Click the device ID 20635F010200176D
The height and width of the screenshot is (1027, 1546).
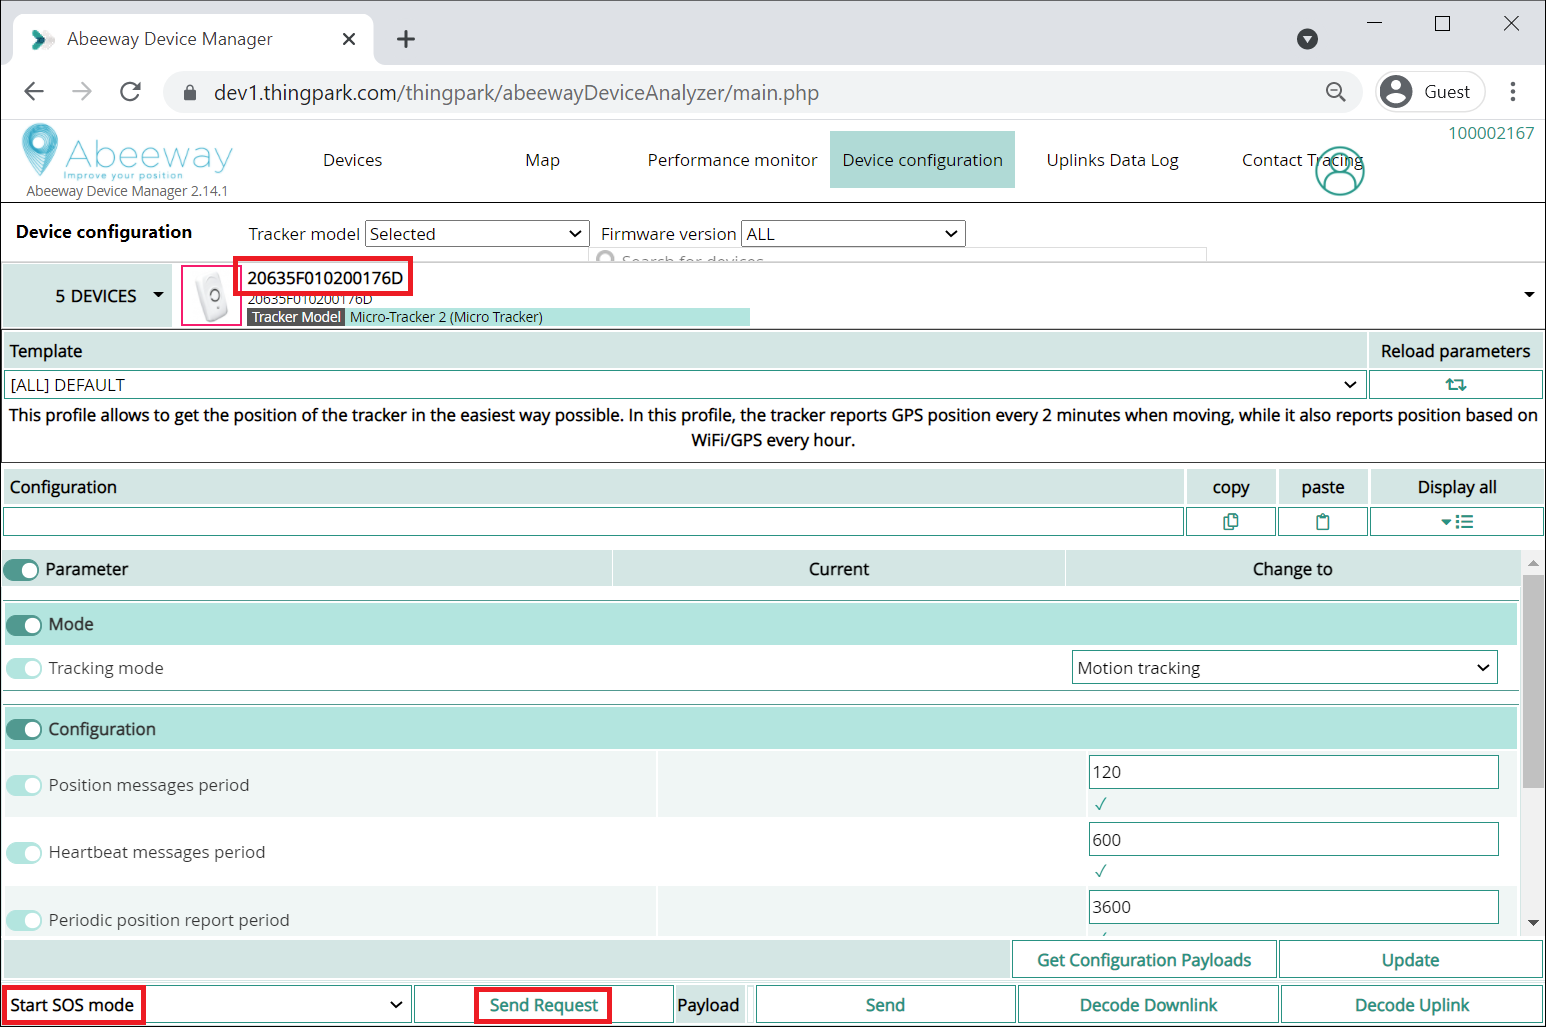(325, 278)
